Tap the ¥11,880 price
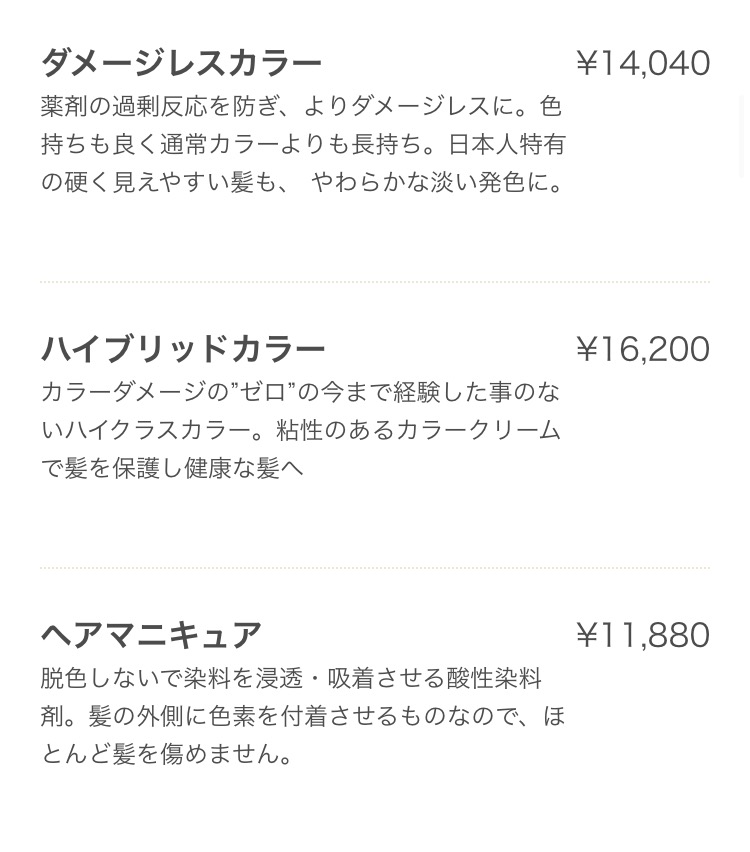This screenshot has height=852, width=750. click(643, 635)
